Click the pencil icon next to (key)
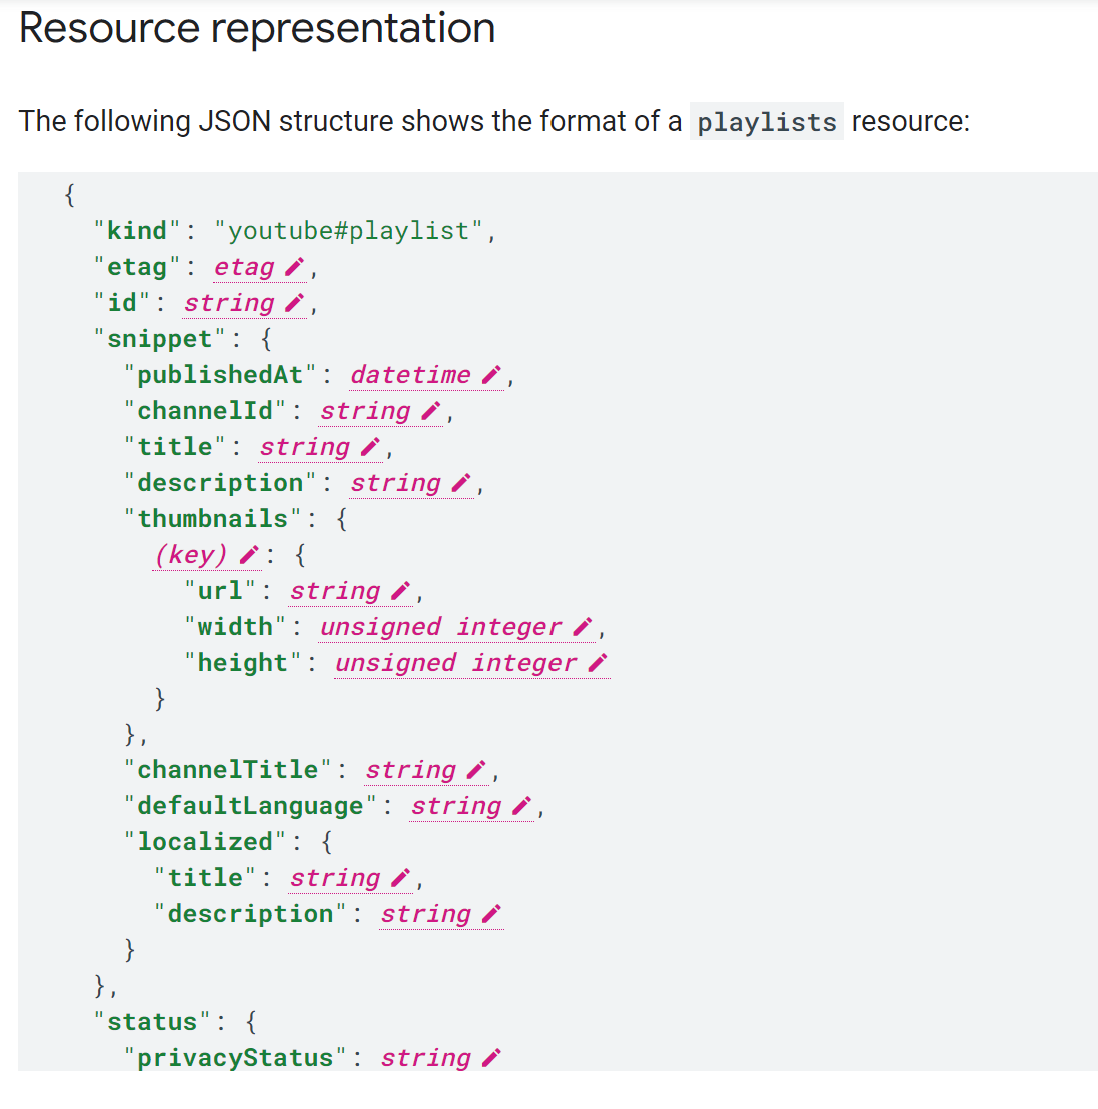The height and width of the screenshot is (1109, 1098). coord(249,555)
